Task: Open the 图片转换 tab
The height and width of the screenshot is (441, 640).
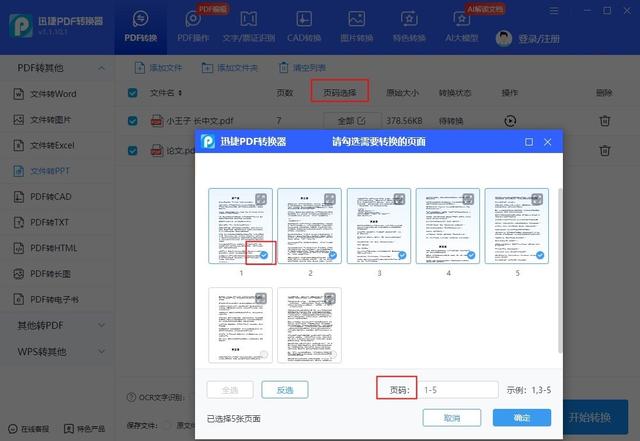Action: coord(356,27)
